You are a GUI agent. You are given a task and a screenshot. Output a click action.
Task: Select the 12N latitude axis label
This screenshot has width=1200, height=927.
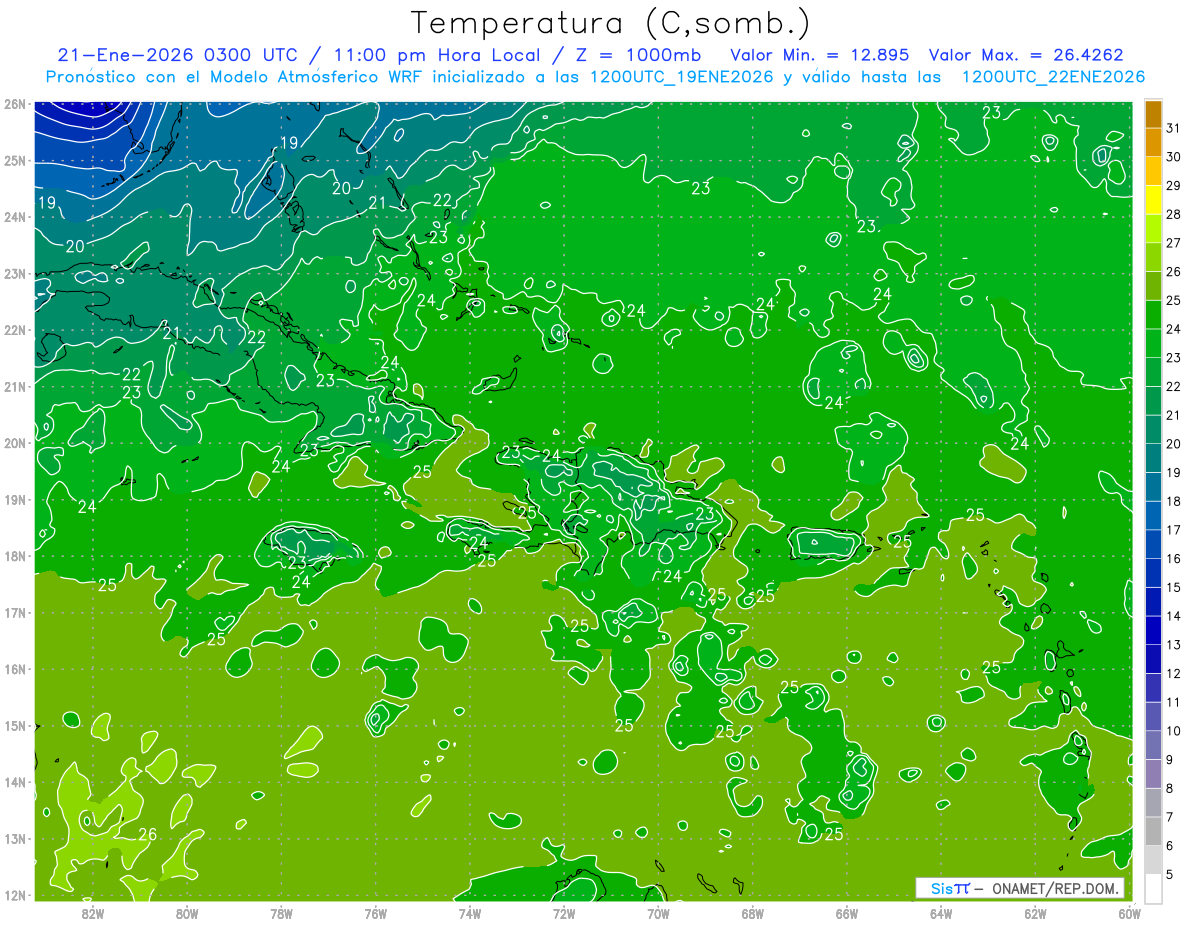(x=14, y=895)
